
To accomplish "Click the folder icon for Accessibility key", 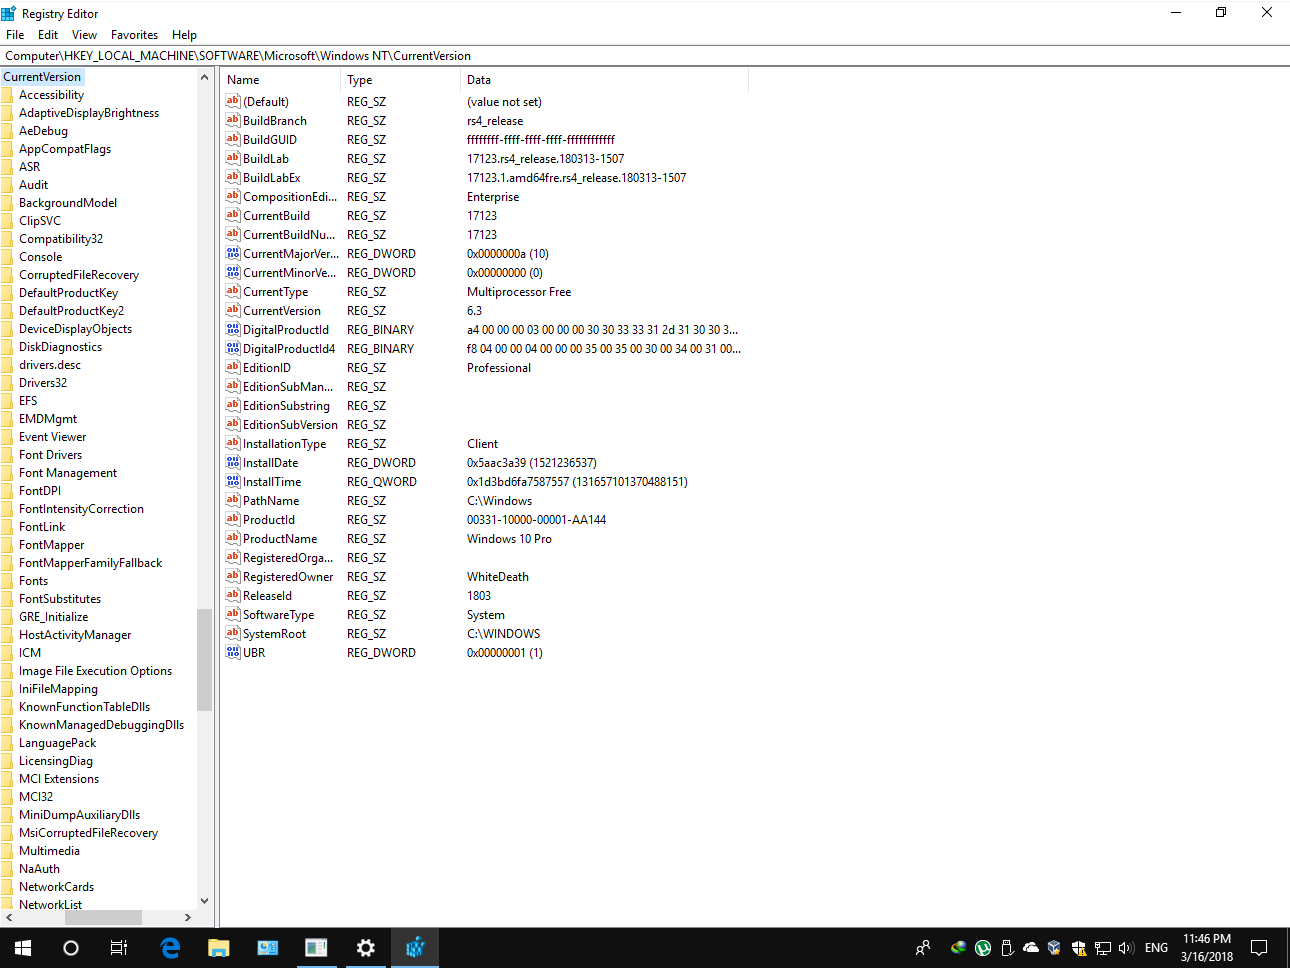I will click(x=7, y=95).
